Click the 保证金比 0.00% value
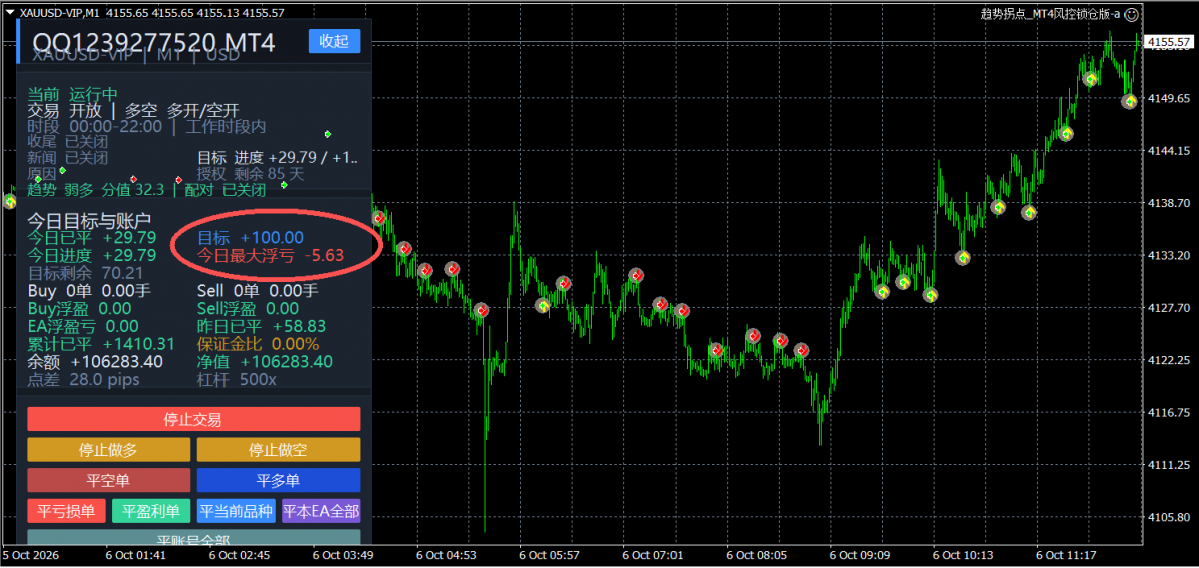The height and width of the screenshot is (568, 1199). [x=258, y=343]
